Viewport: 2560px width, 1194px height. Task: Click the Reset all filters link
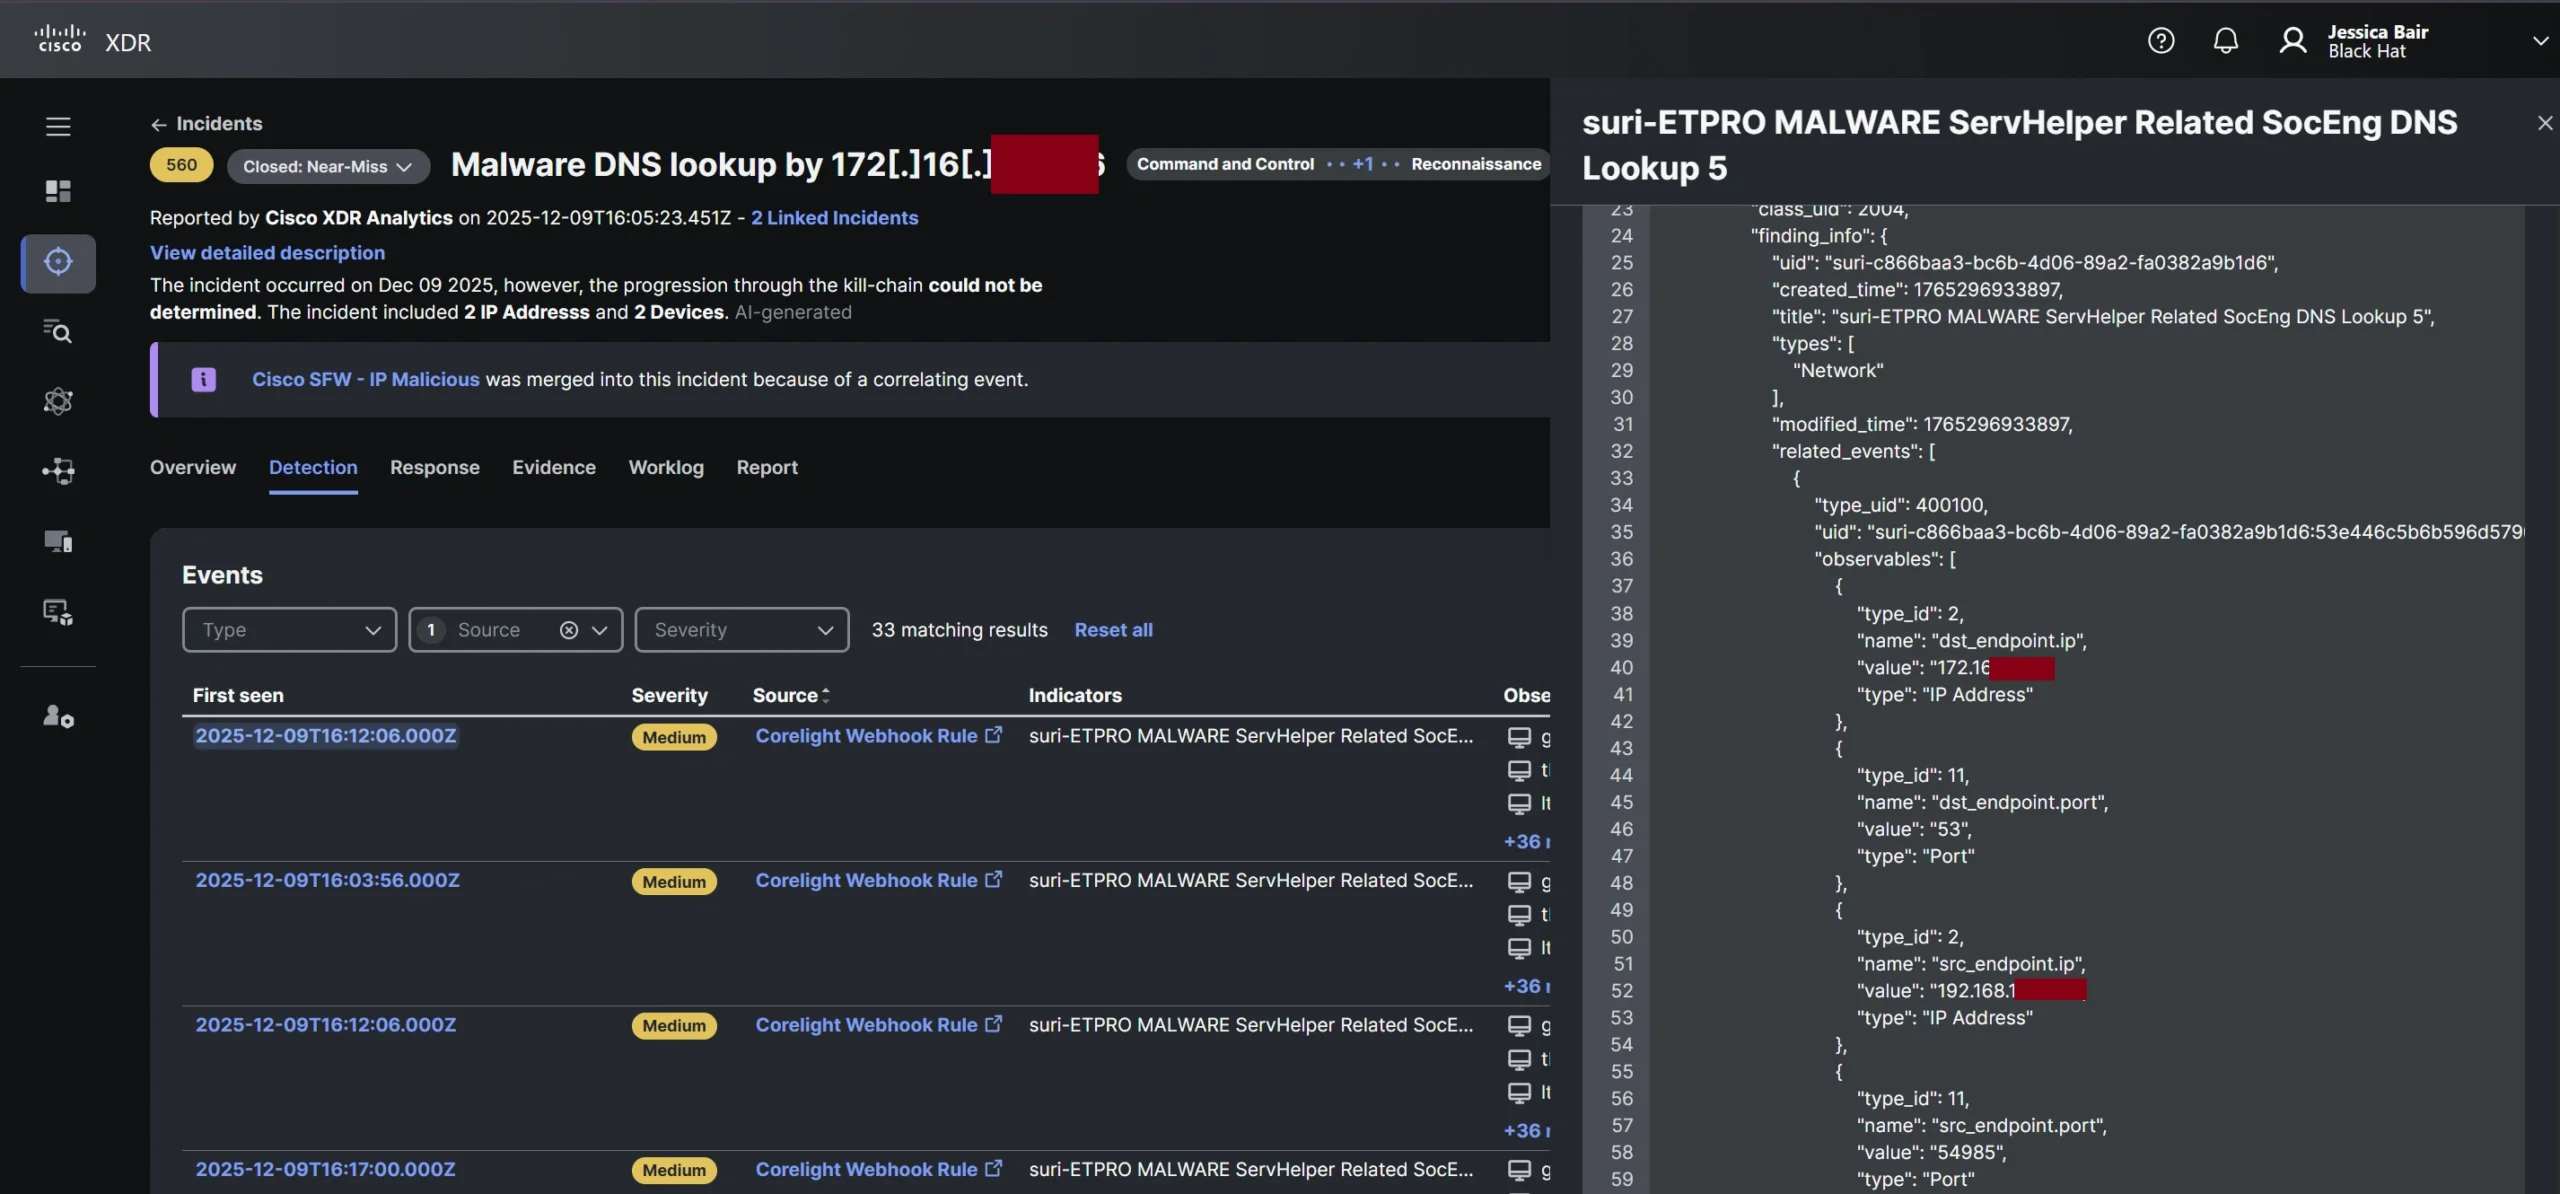pos(1113,630)
